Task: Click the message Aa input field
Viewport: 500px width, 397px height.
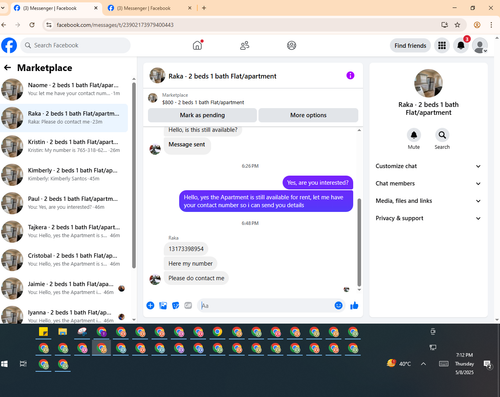Action: pyautogui.click(x=265, y=305)
